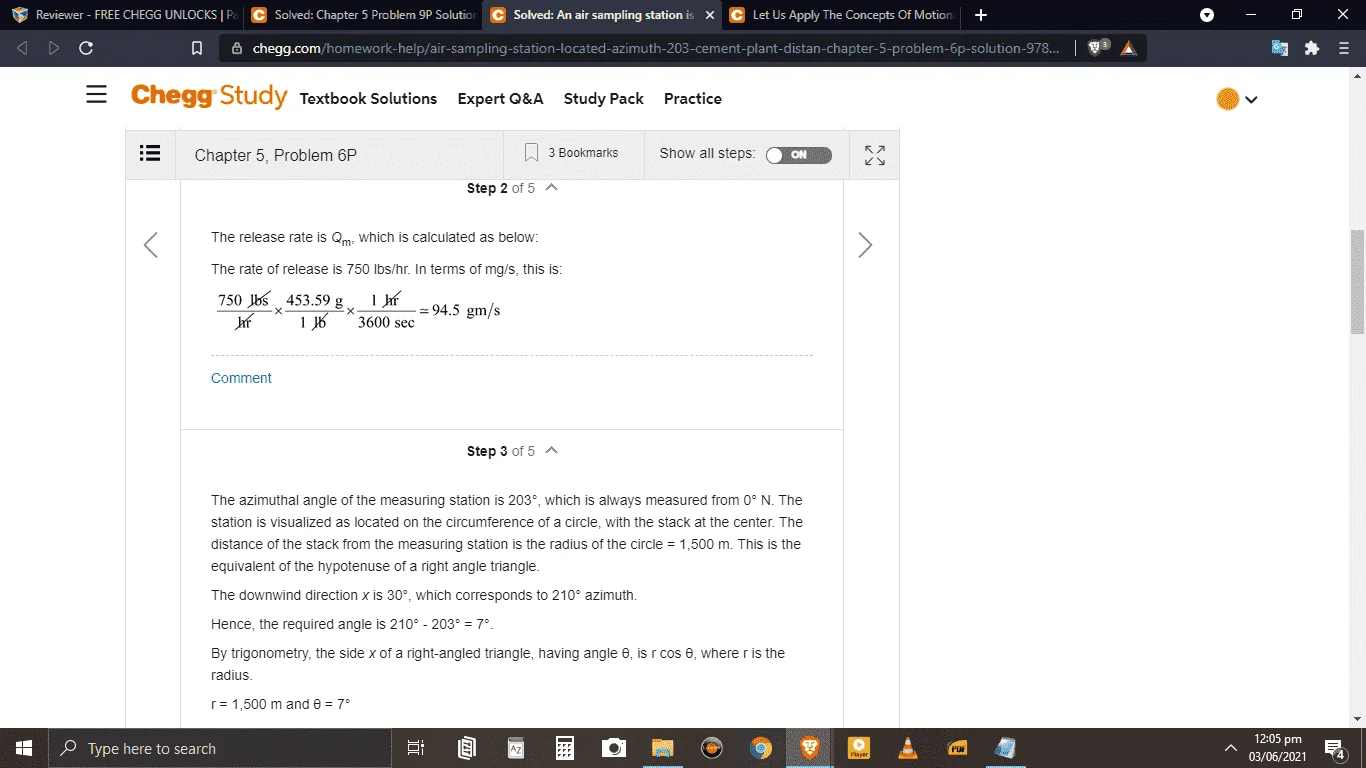Click the Windows taskbar search box
Viewport: 1366px width, 768px height.
(220, 748)
